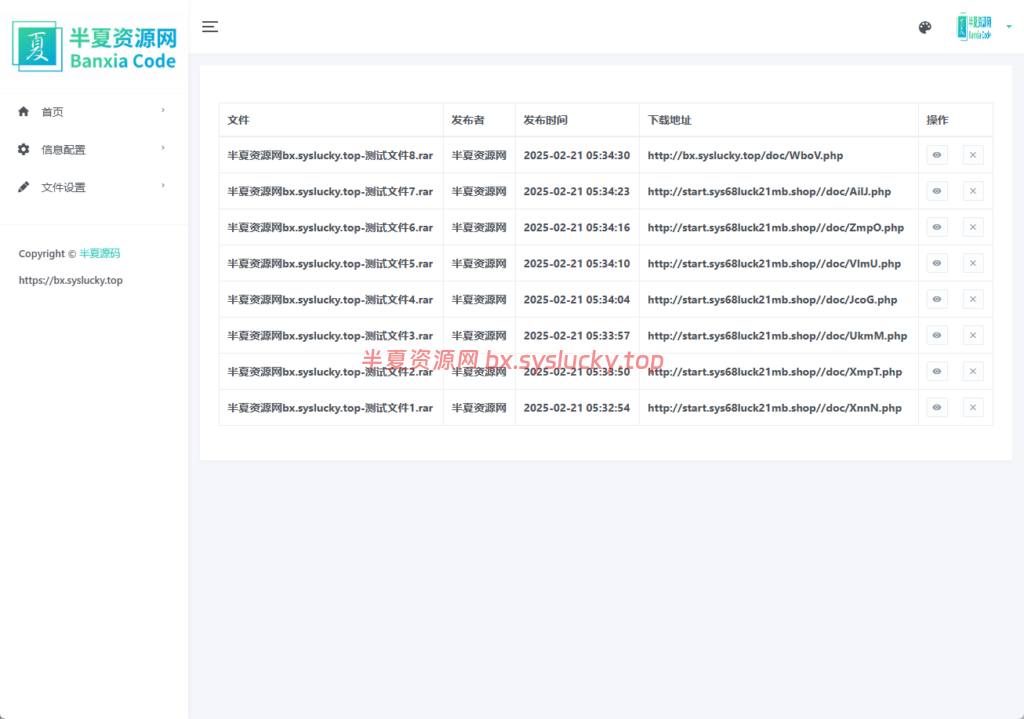1024x719 pixels.
Task: Delete file 测试文件1.rar with X icon
Action: tap(973, 407)
